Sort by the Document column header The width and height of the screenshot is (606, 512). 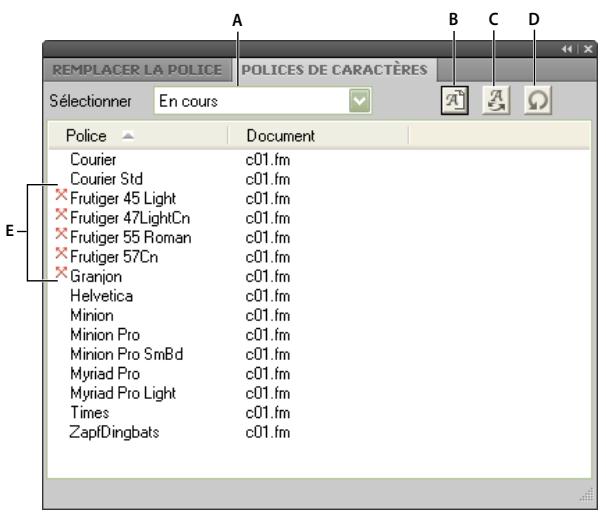click(x=318, y=136)
